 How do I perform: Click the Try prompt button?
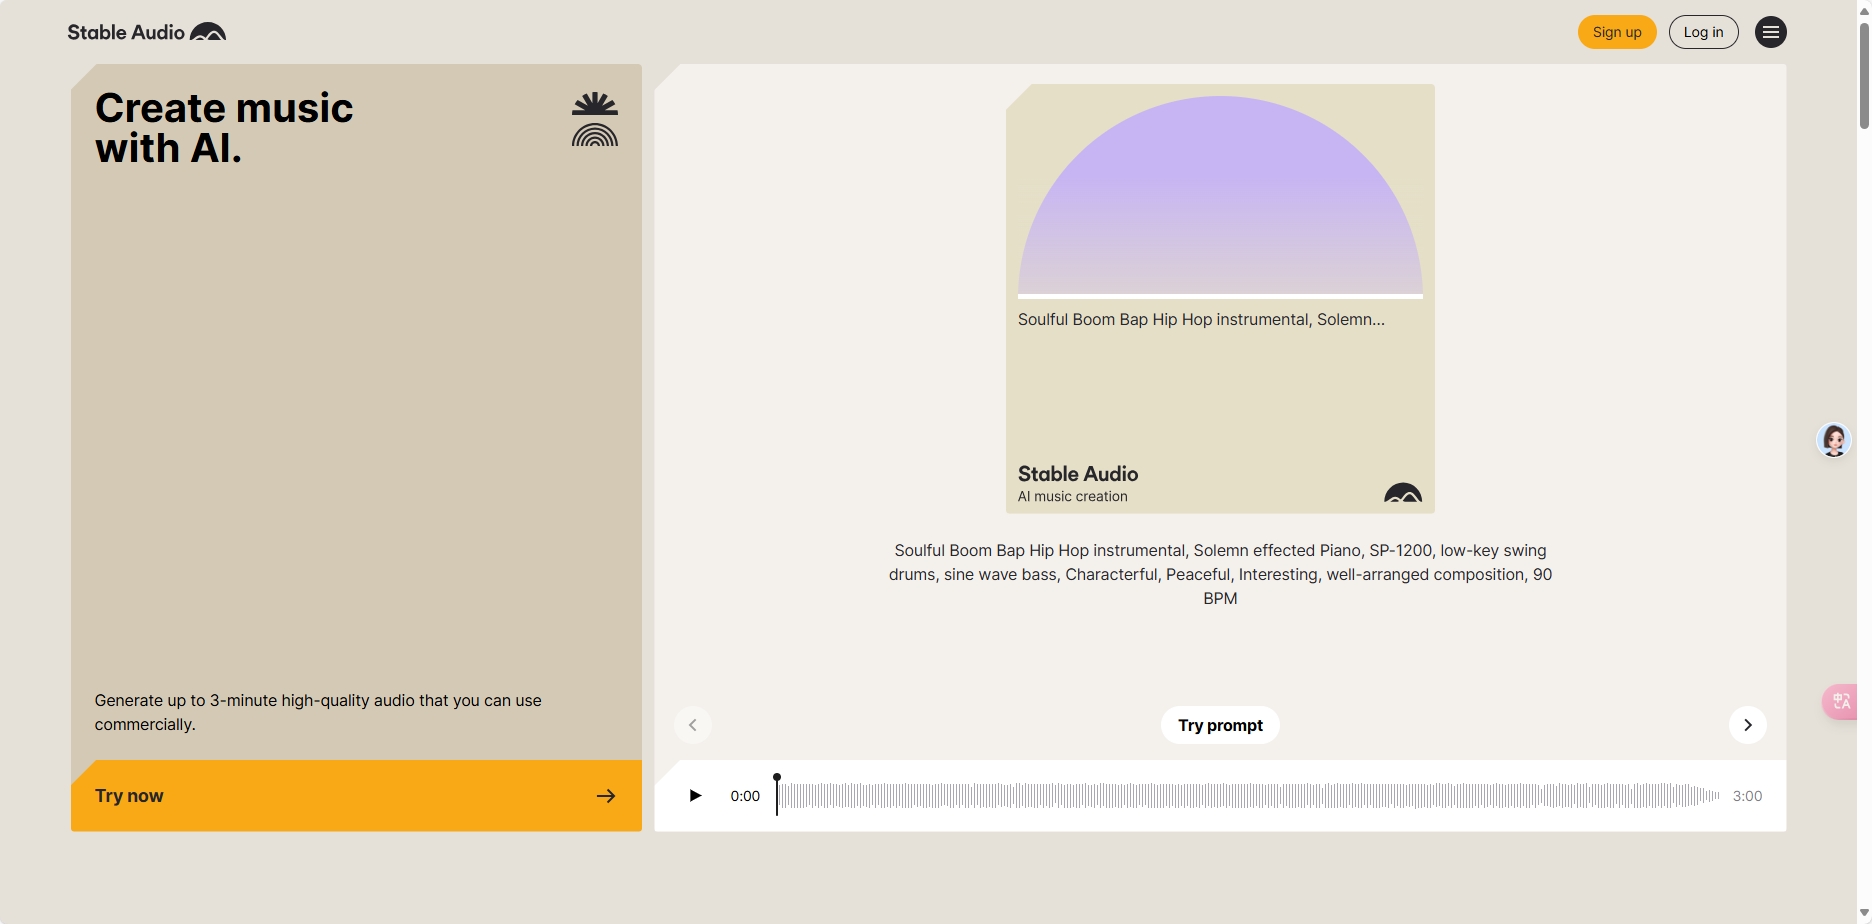coord(1219,725)
